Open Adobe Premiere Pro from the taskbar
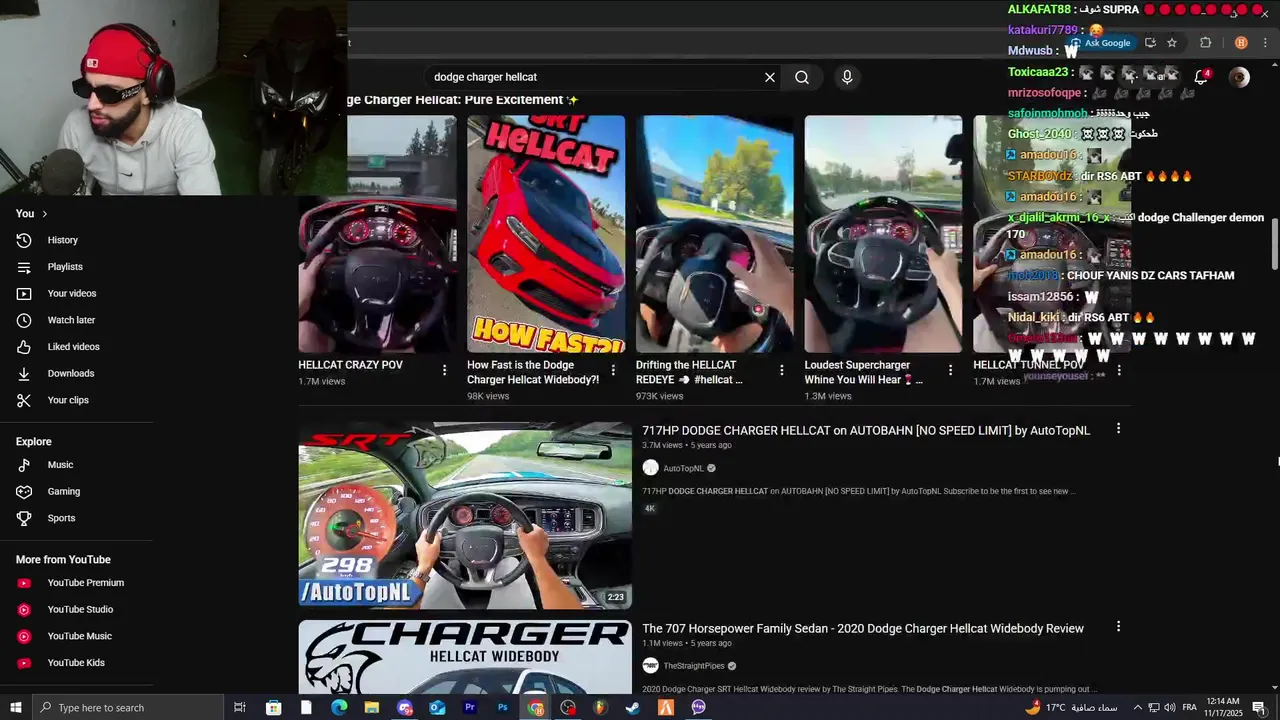1280x720 pixels. point(470,708)
